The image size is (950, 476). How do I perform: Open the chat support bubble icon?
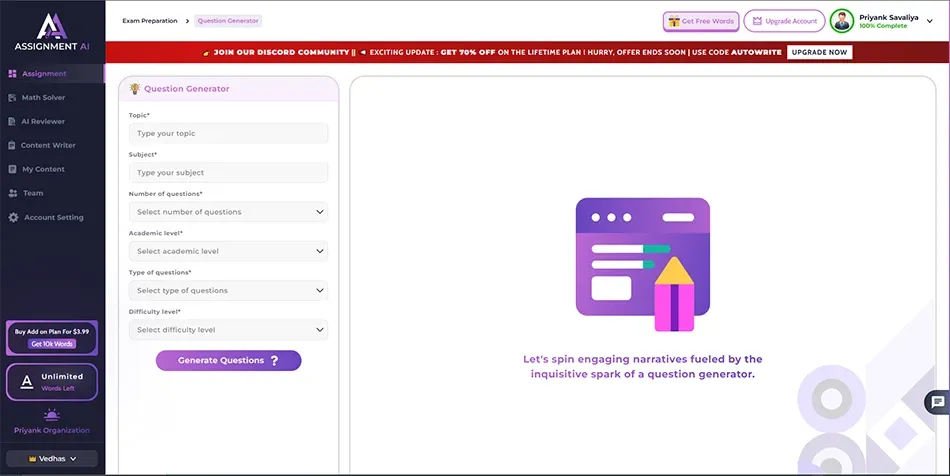937,402
